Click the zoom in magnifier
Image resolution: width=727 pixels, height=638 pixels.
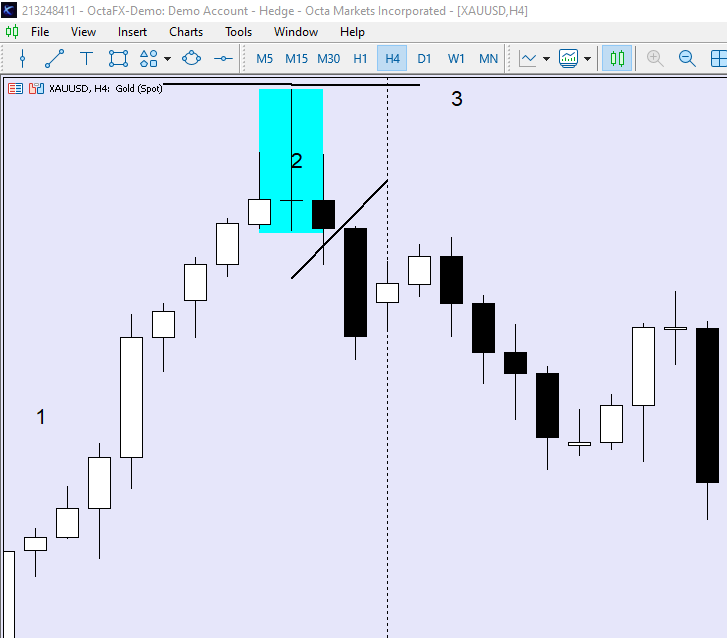click(x=655, y=58)
